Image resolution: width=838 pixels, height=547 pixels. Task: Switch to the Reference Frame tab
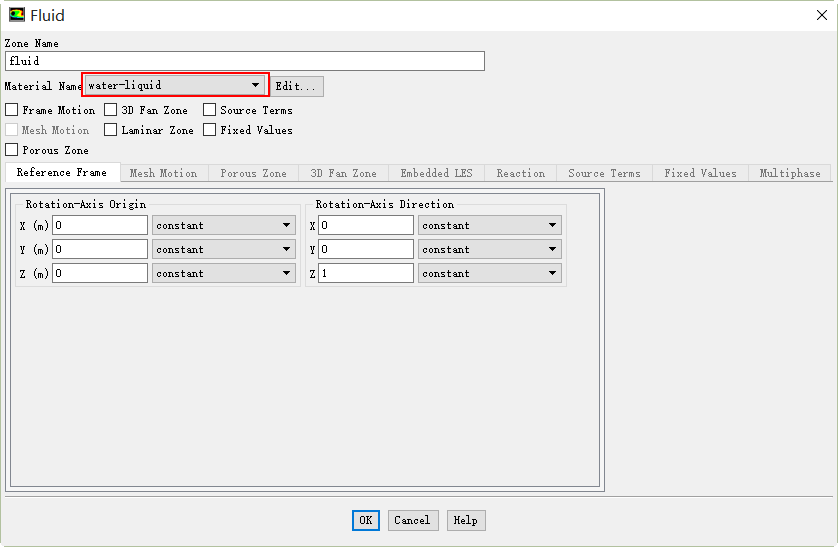coord(62,173)
